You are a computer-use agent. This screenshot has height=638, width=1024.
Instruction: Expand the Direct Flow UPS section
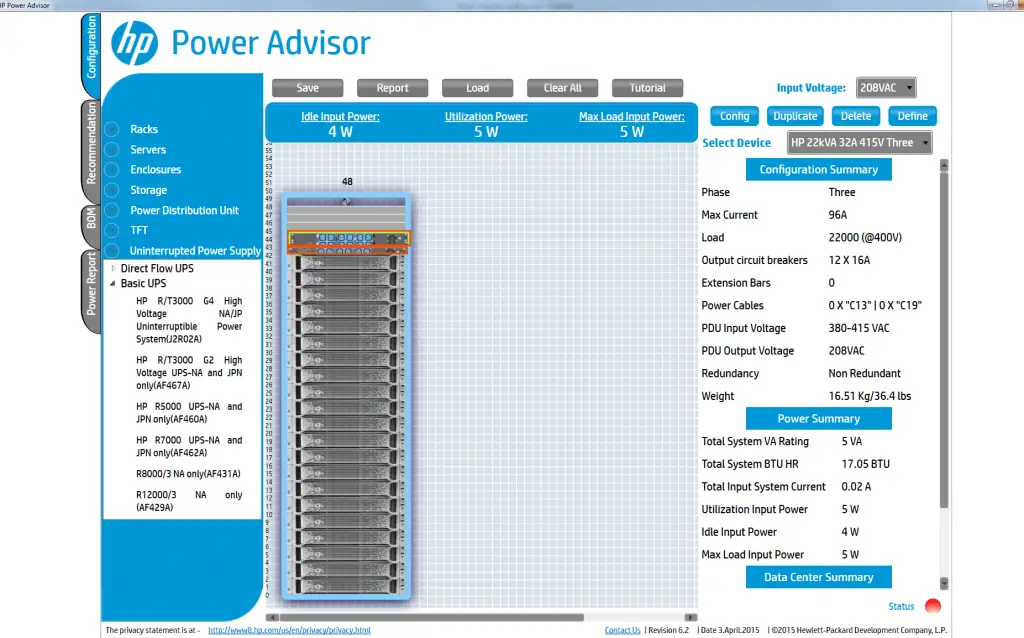point(112,268)
